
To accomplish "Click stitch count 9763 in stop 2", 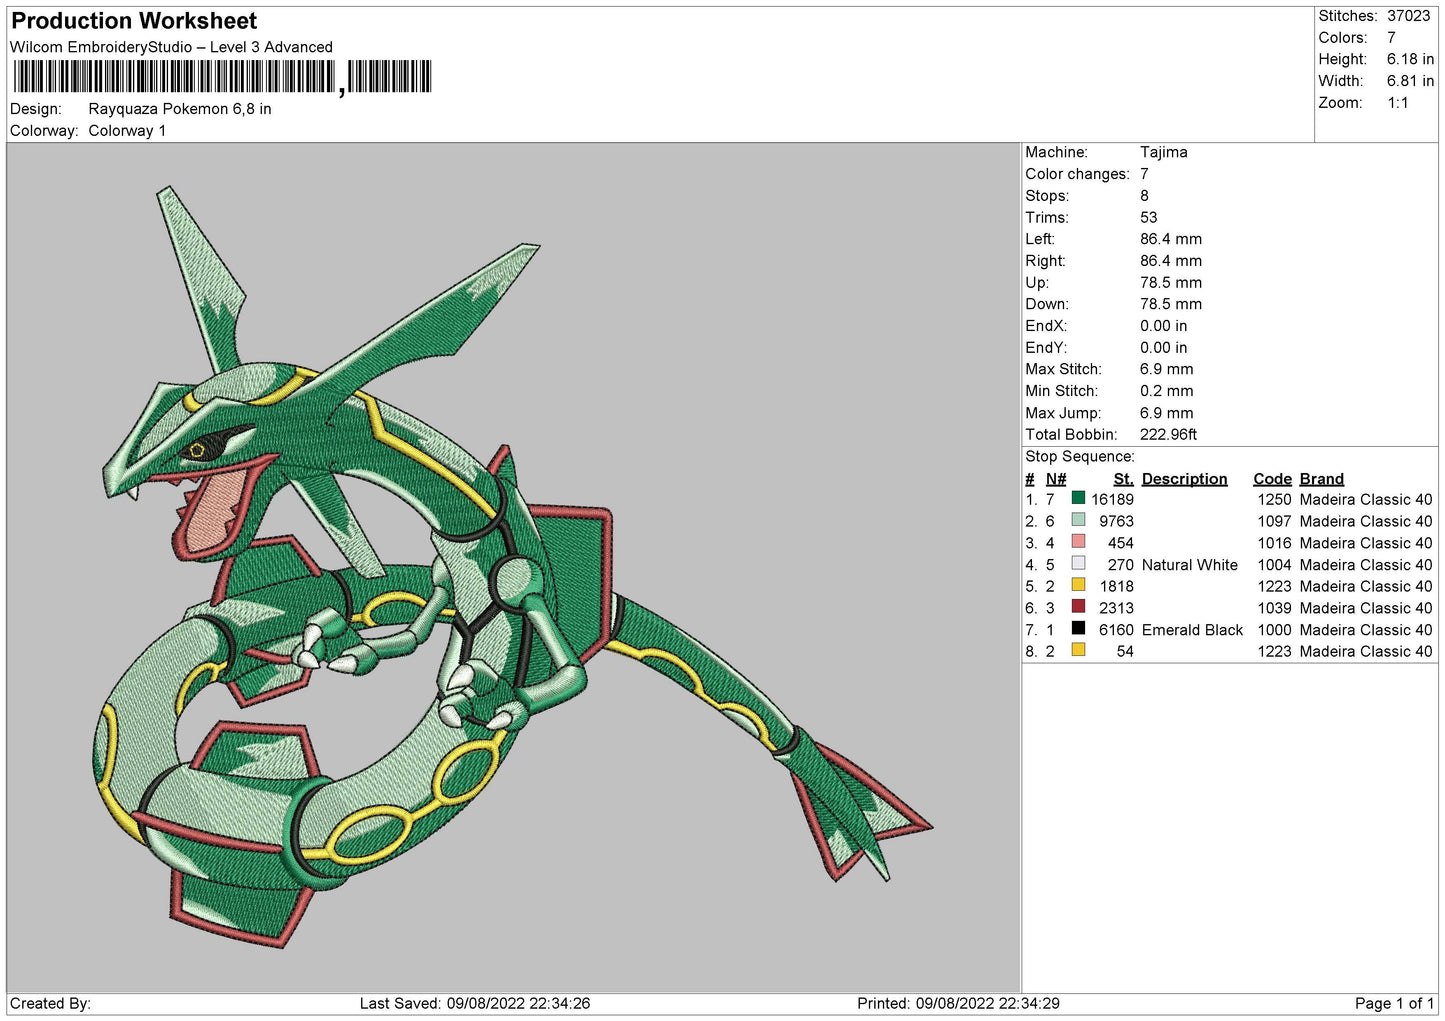I will point(1116,521).
